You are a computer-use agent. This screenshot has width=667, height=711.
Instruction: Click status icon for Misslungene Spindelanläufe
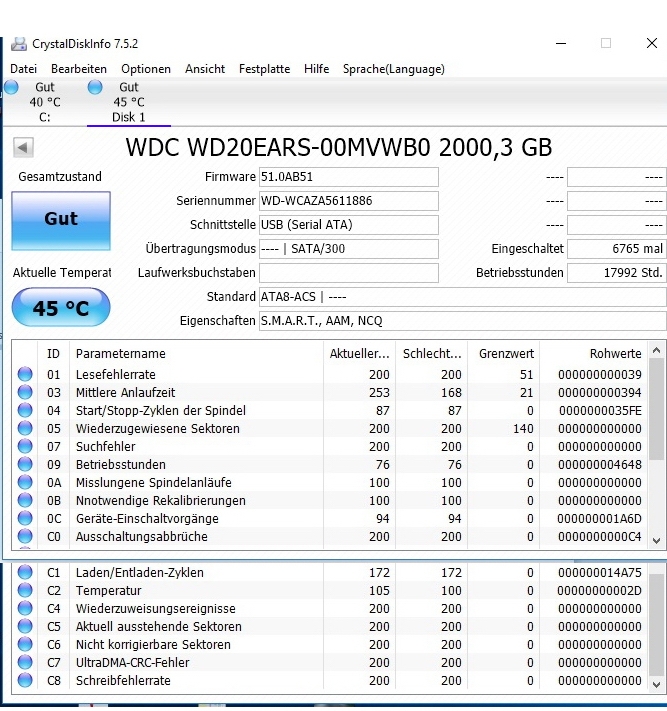(x=25, y=482)
